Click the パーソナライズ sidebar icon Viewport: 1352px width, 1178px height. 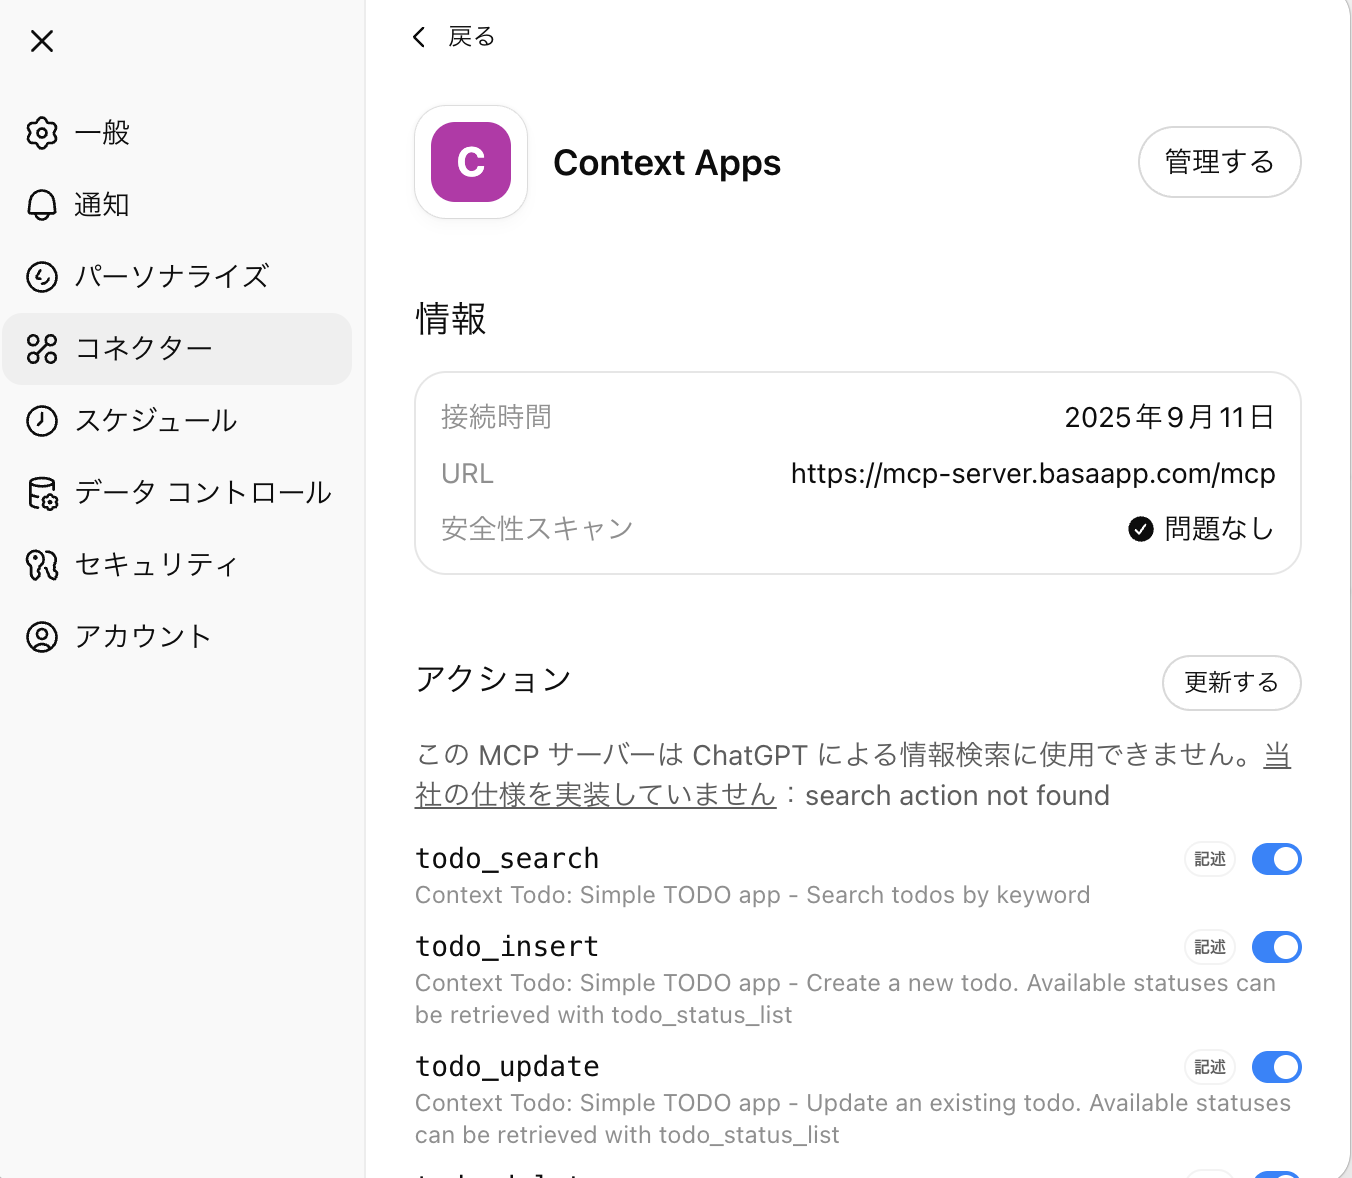[42, 277]
